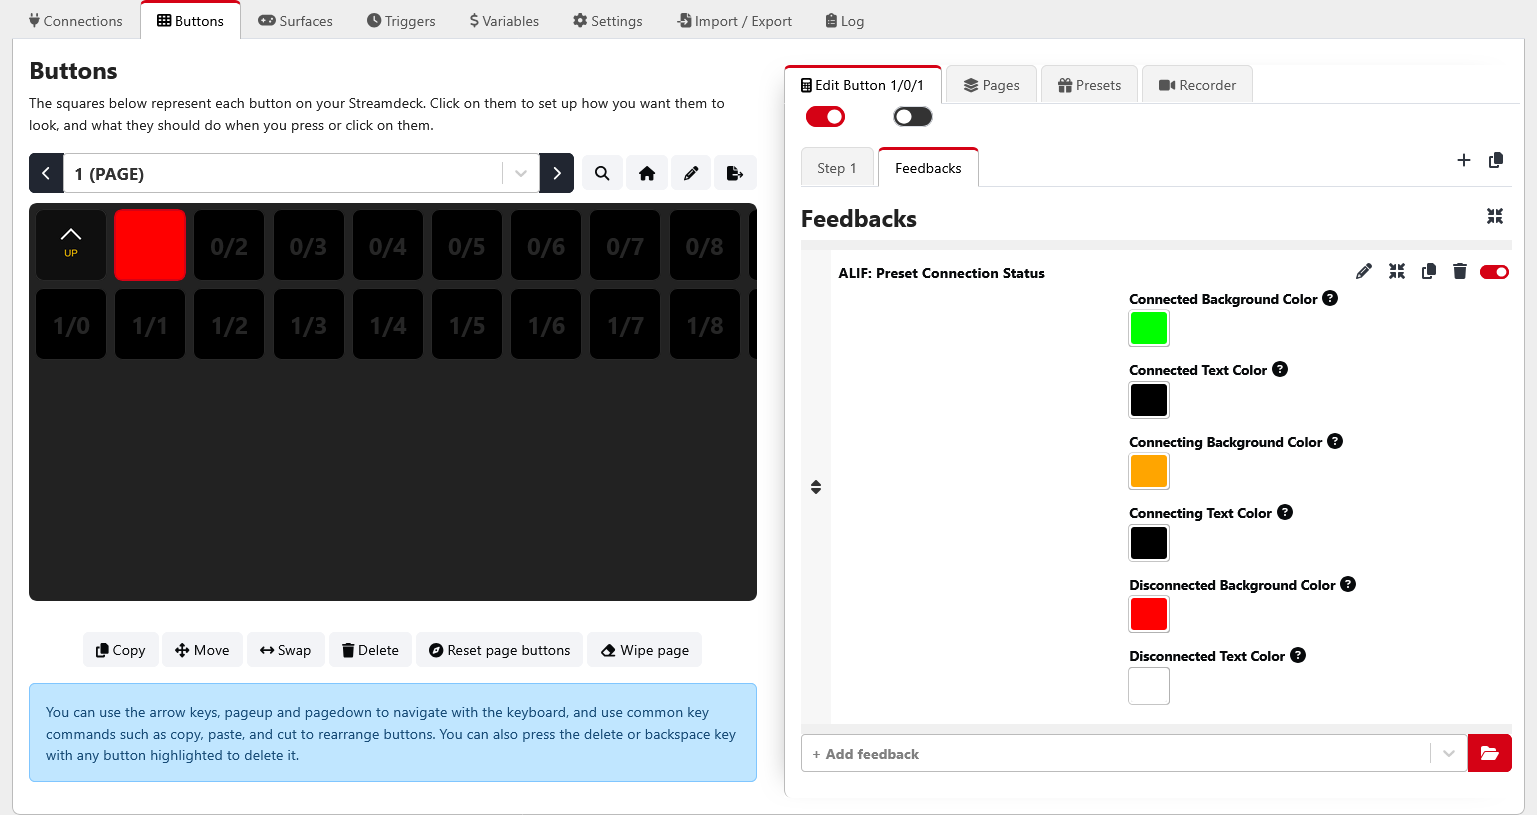Switch to the Triggers tab
Image resolution: width=1537 pixels, height=815 pixels.
[401, 21]
